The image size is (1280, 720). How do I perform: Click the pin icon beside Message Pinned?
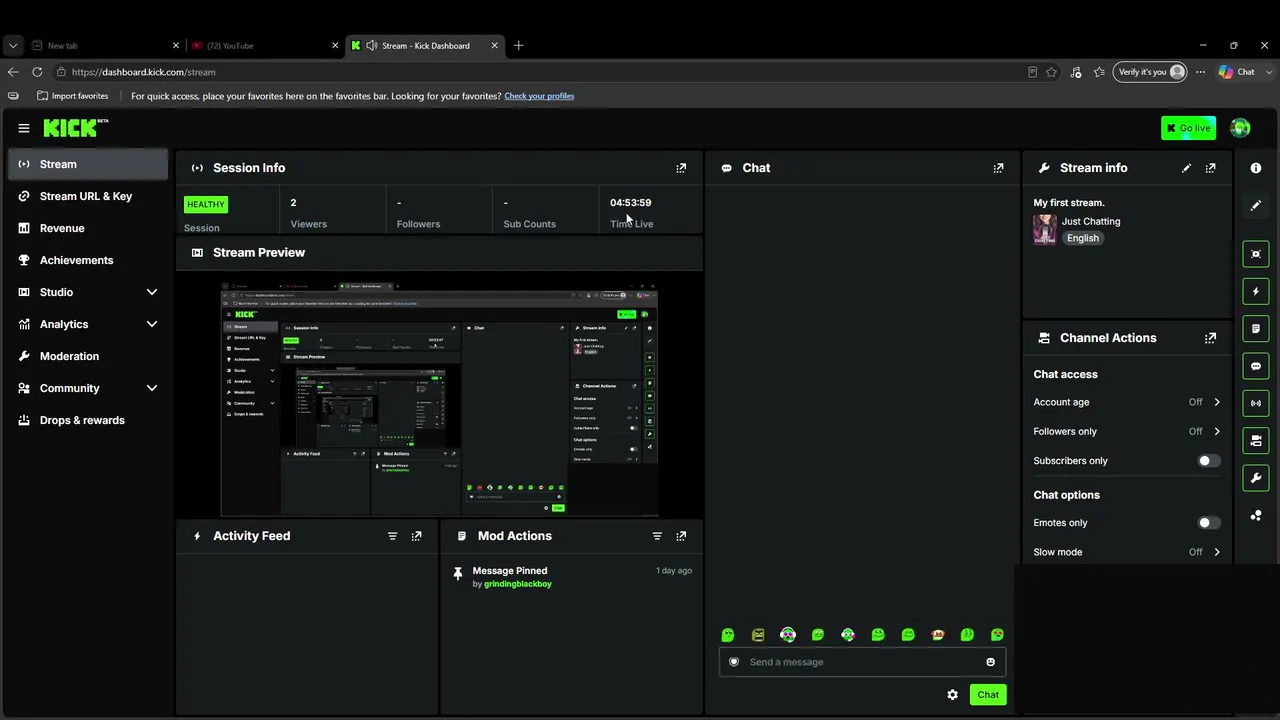(x=458, y=573)
